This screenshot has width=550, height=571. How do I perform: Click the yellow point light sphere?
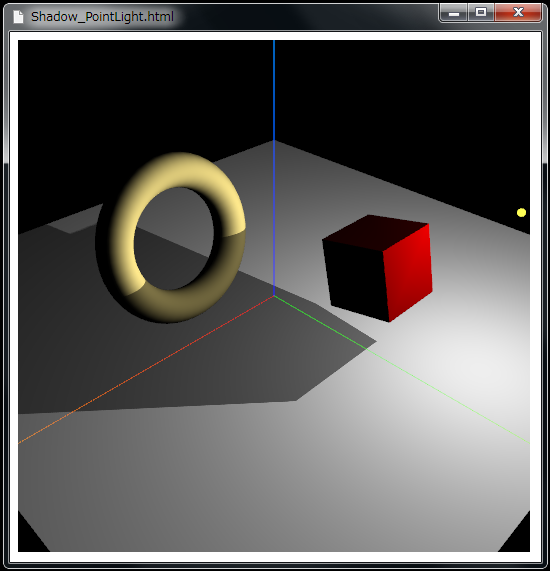coord(521,213)
